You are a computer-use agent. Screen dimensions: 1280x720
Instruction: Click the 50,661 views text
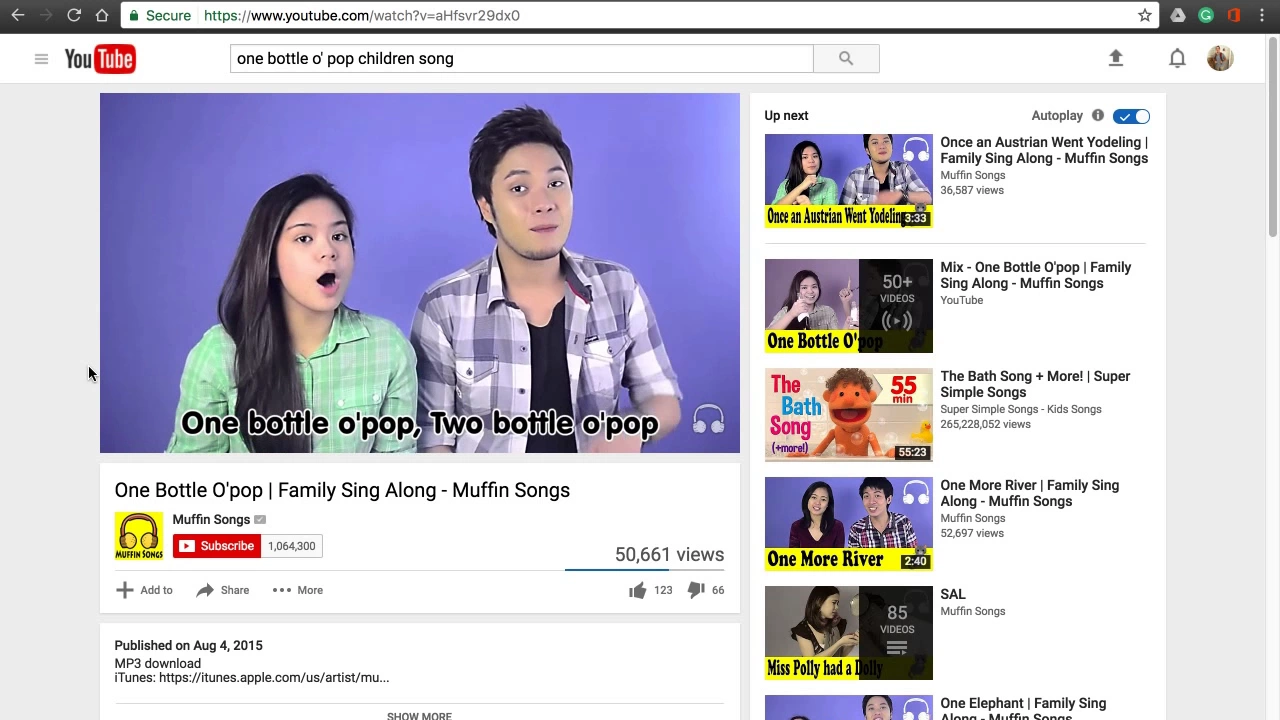(669, 554)
